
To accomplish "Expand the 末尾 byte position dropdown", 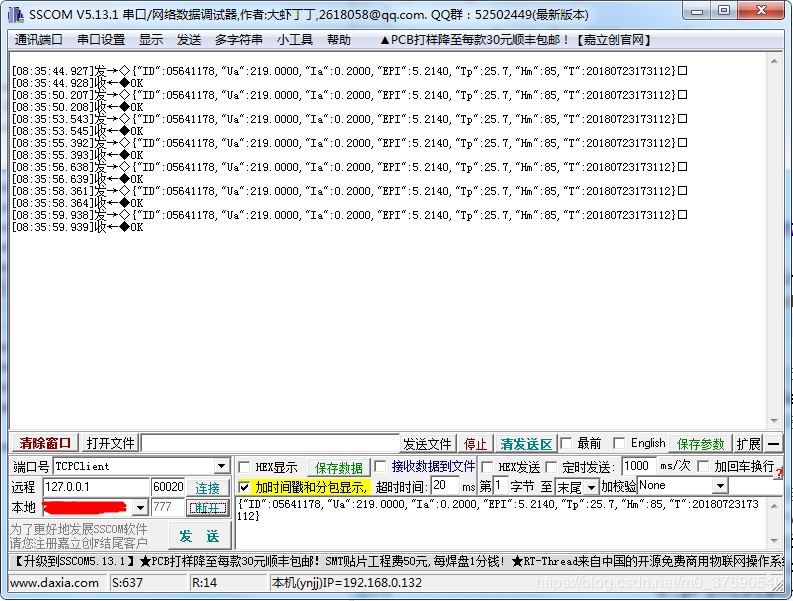I will [x=591, y=487].
